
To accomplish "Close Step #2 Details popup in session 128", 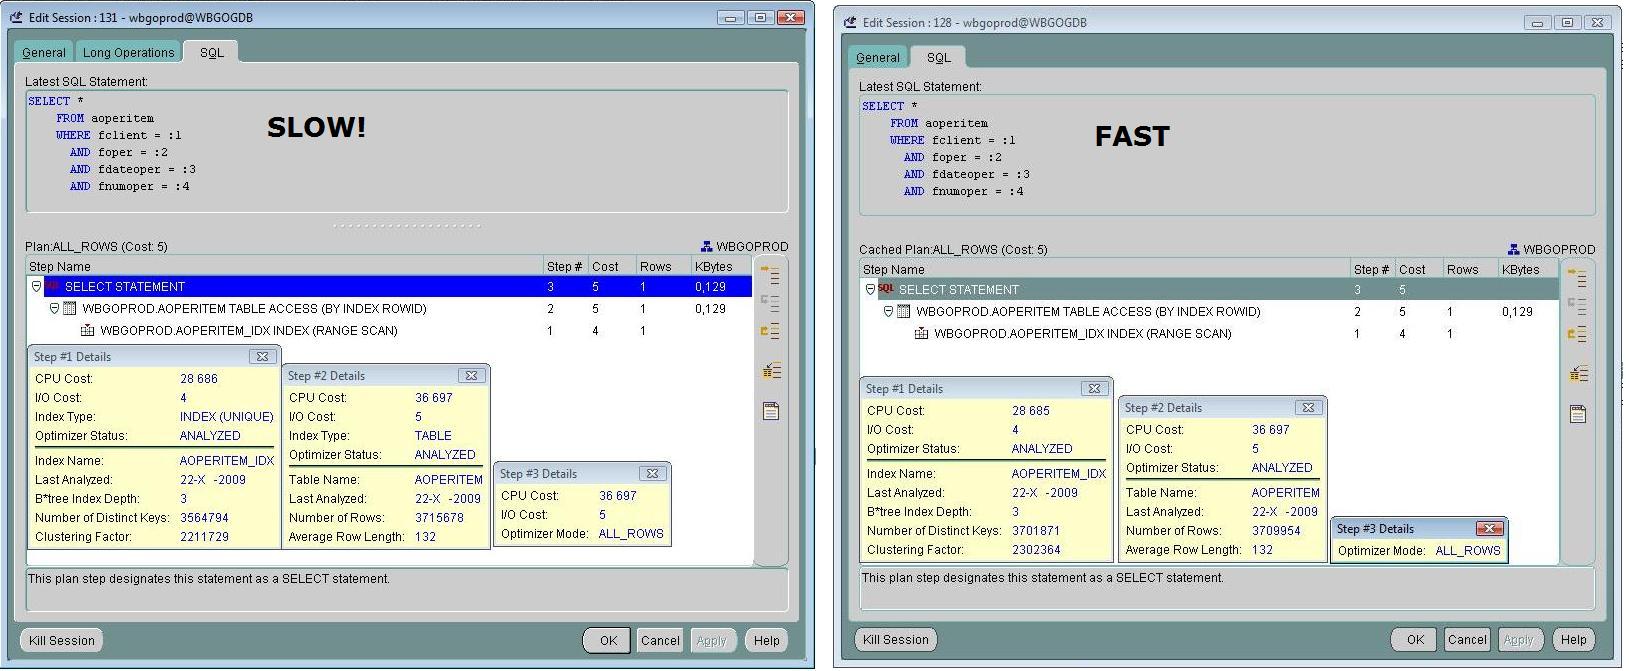I will 1307,408.
